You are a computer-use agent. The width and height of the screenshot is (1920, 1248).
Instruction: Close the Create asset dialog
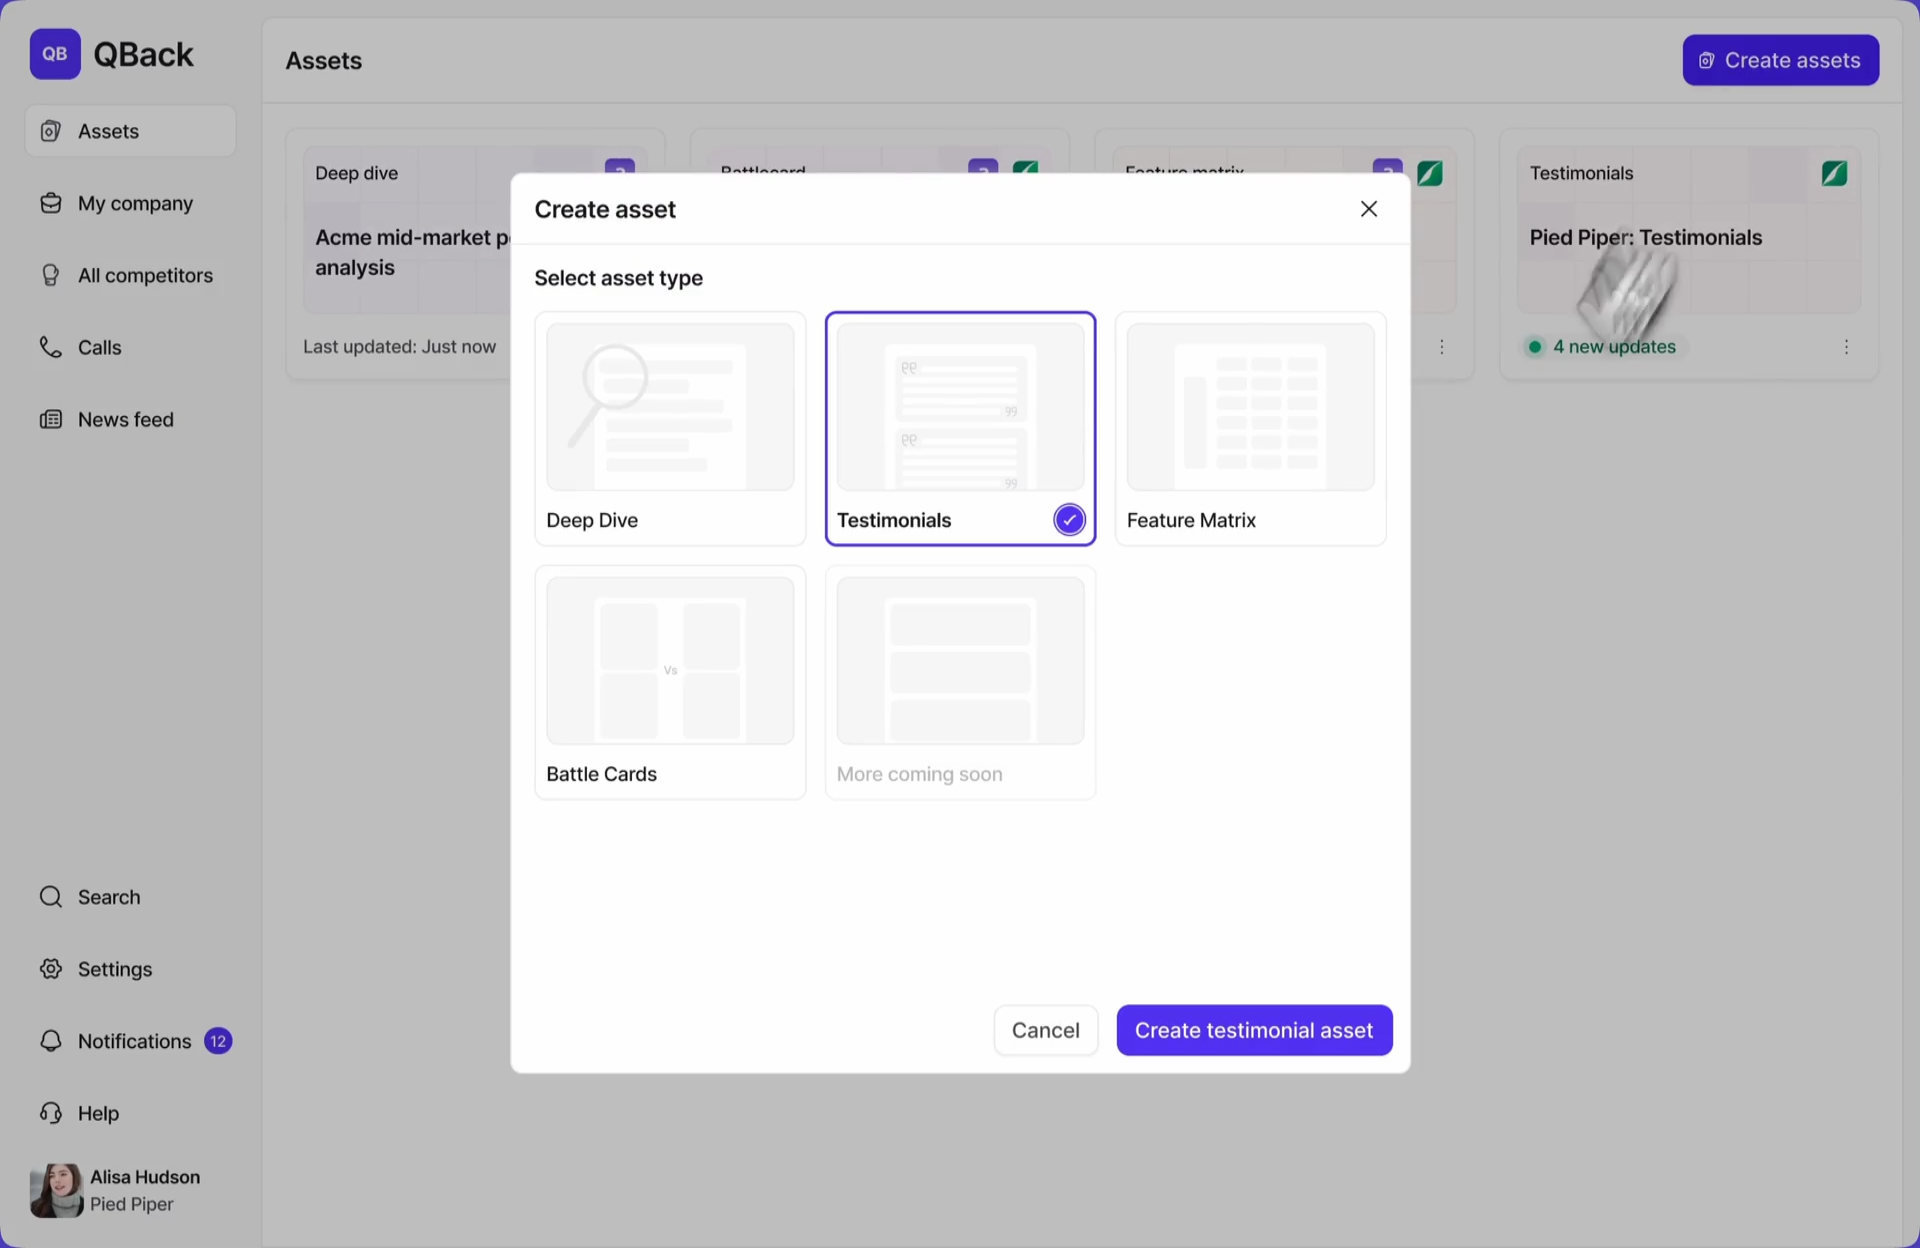(x=1369, y=209)
